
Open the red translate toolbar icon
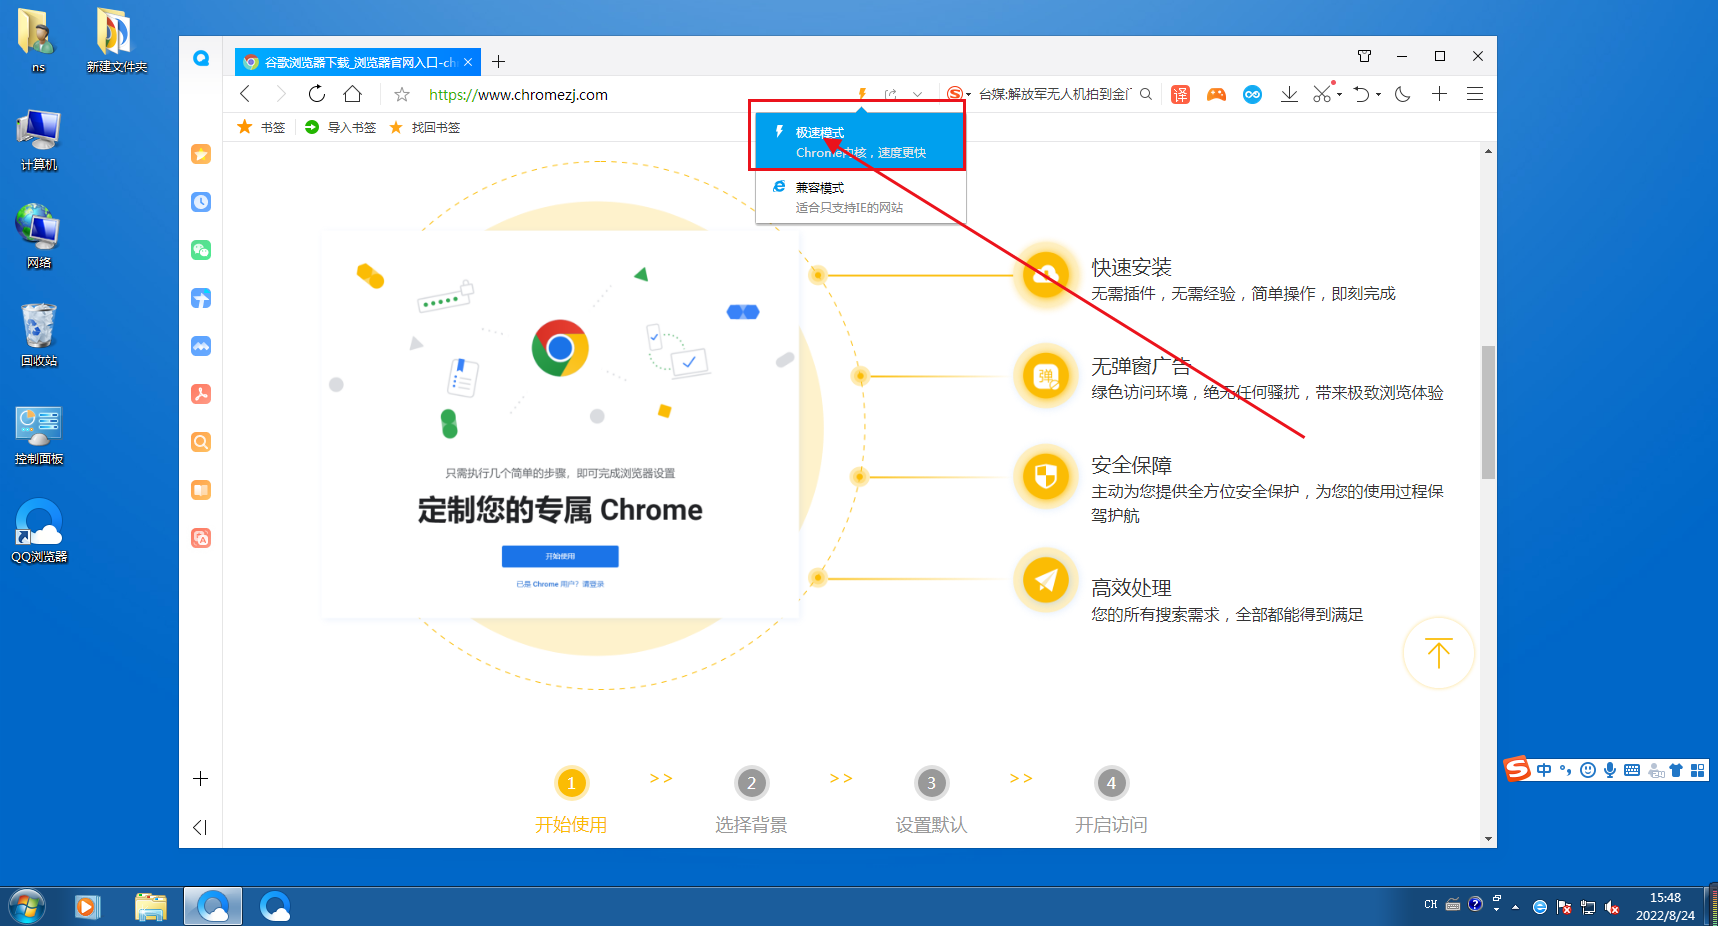[1181, 94]
